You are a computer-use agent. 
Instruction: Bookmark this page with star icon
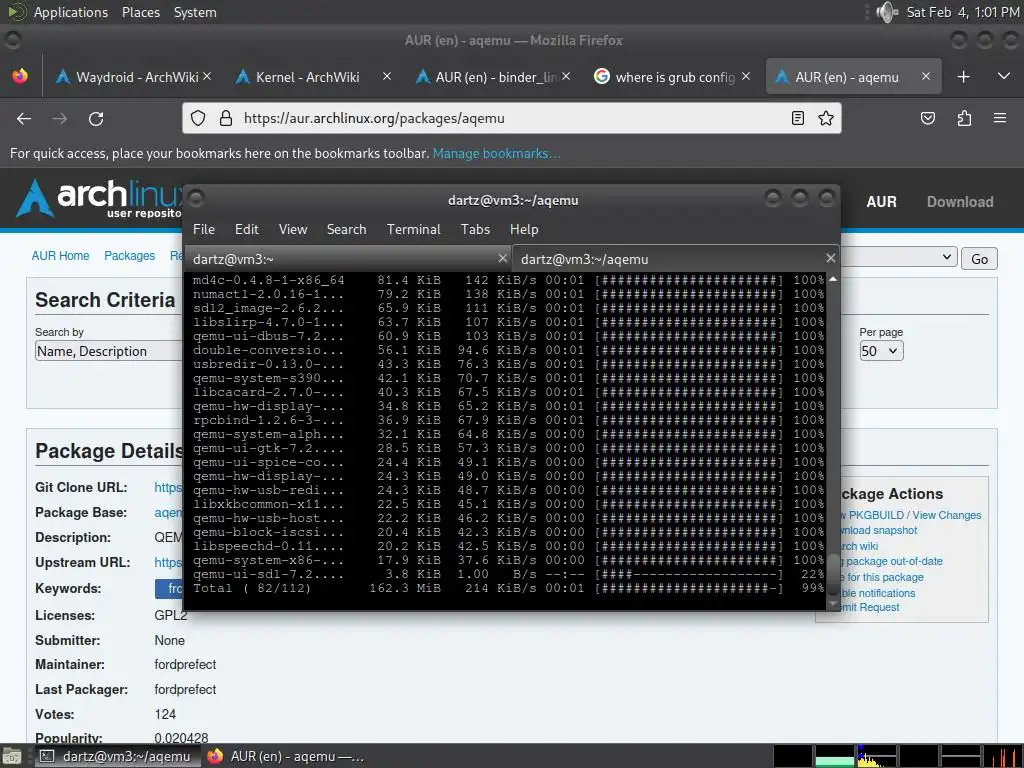tap(825, 118)
